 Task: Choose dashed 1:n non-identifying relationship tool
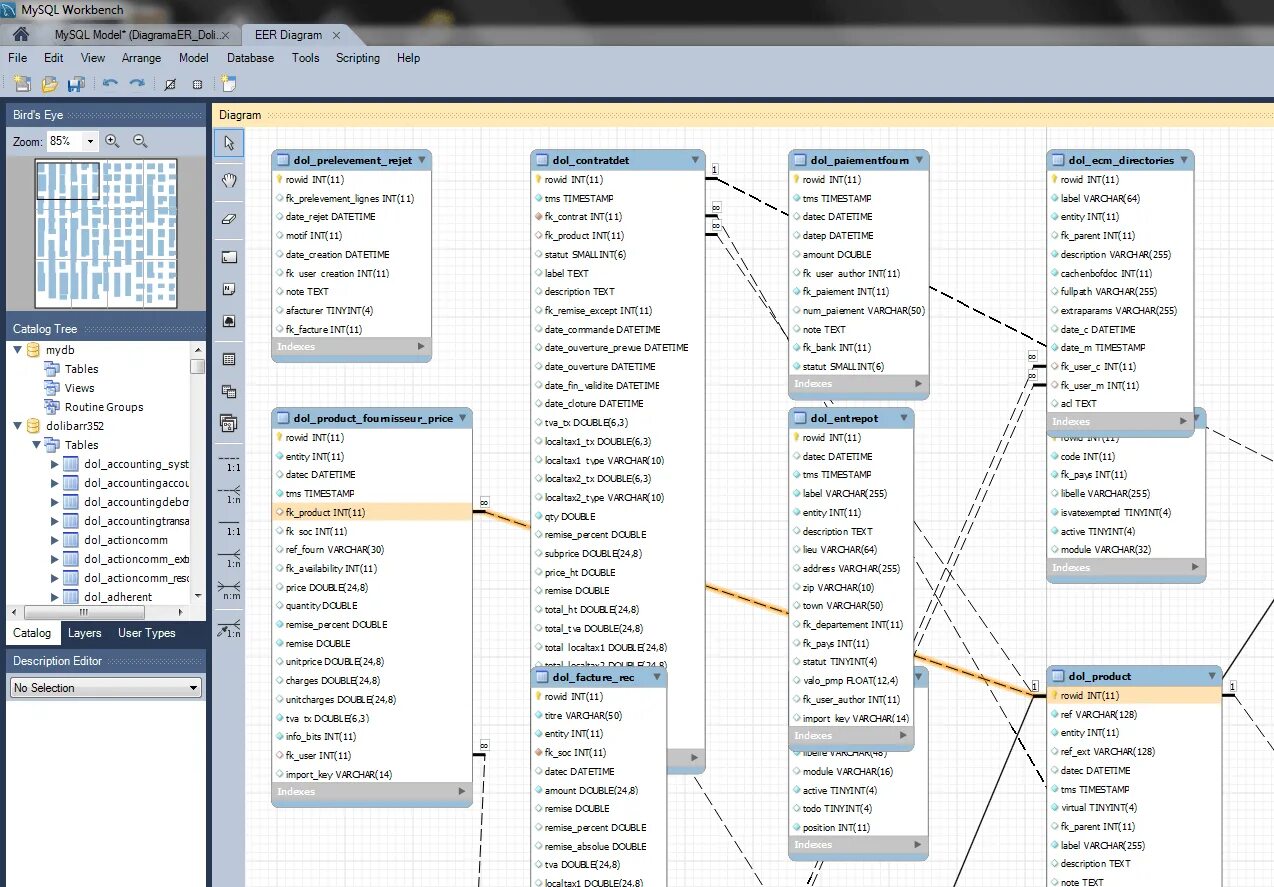[x=230, y=494]
